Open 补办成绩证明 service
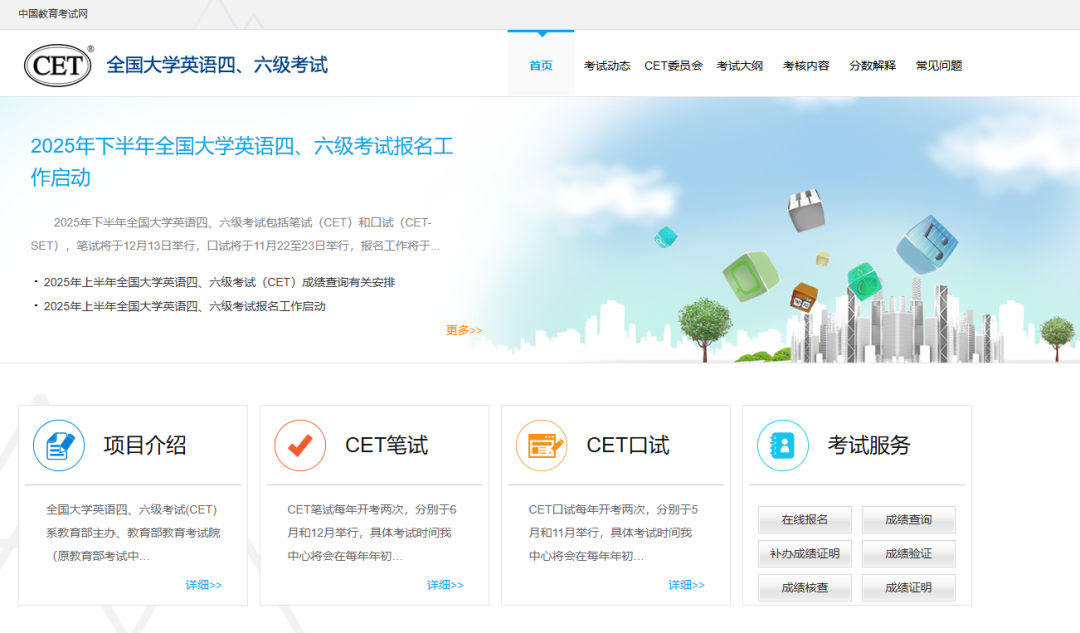Image resolution: width=1080 pixels, height=633 pixels. pos(804,554)
